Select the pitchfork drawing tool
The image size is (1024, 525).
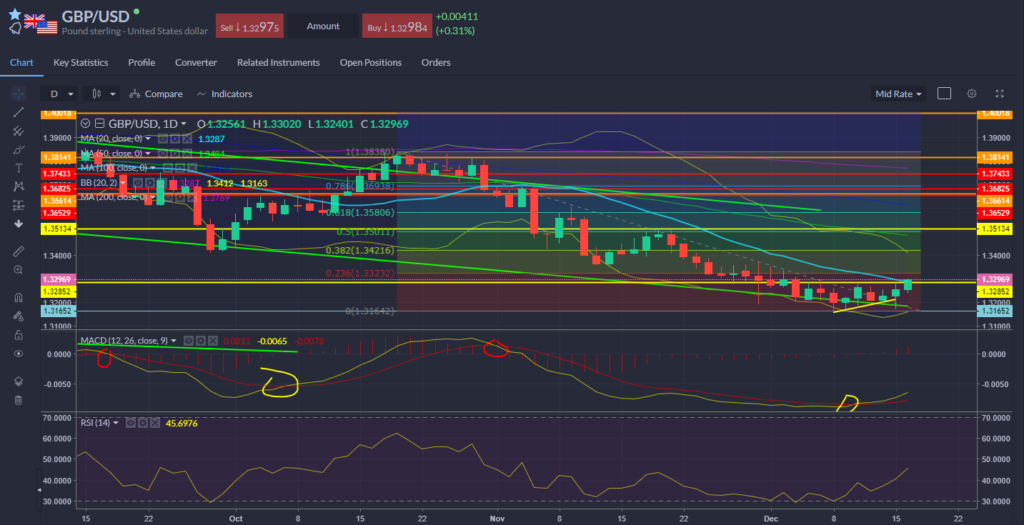pyautogui.click(x=18, y=131)
